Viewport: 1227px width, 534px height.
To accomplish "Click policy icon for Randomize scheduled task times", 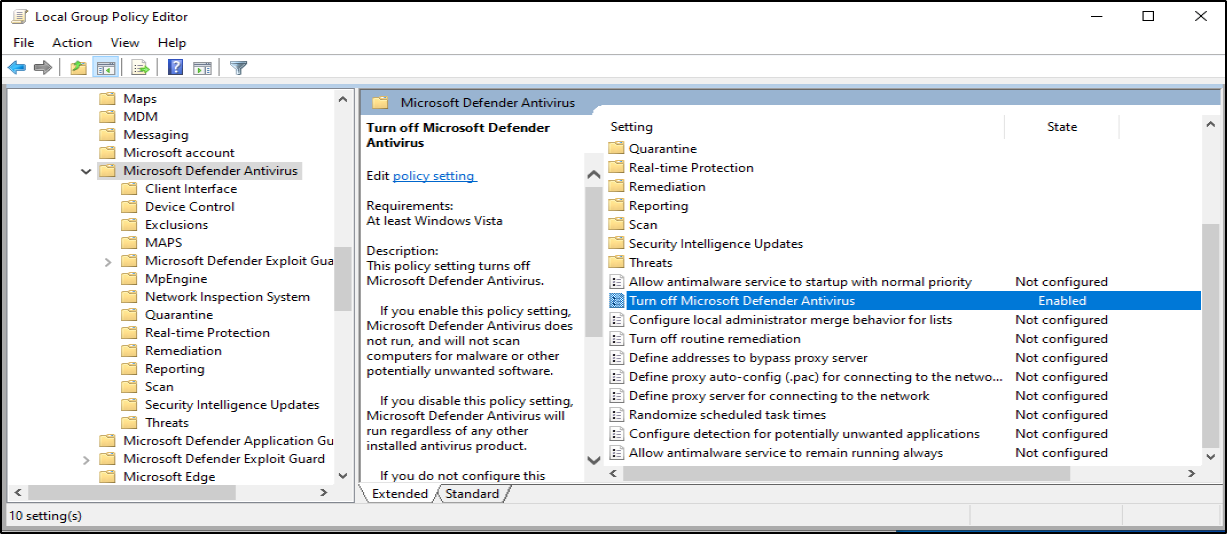I will click(617, 415).
